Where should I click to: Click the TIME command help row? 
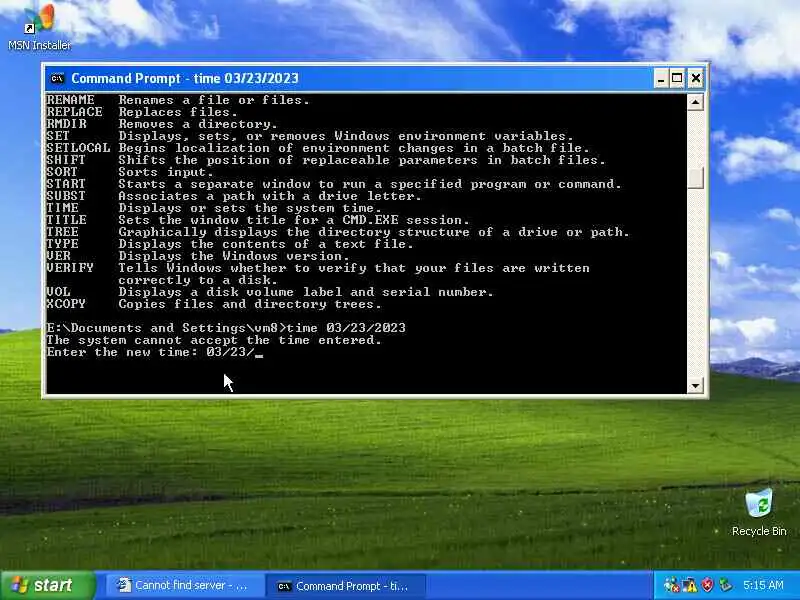(x=214, y=208)
